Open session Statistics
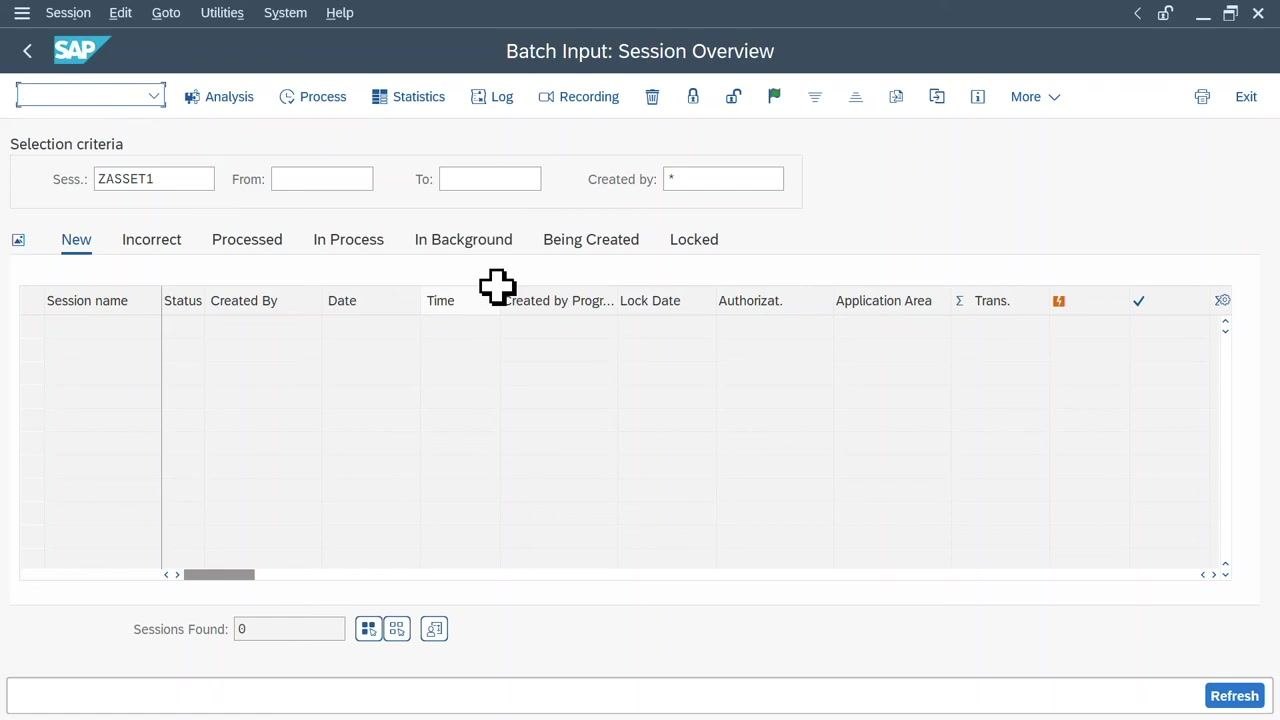This screenshot has height=720, width=1280. [x=408, y=97]
